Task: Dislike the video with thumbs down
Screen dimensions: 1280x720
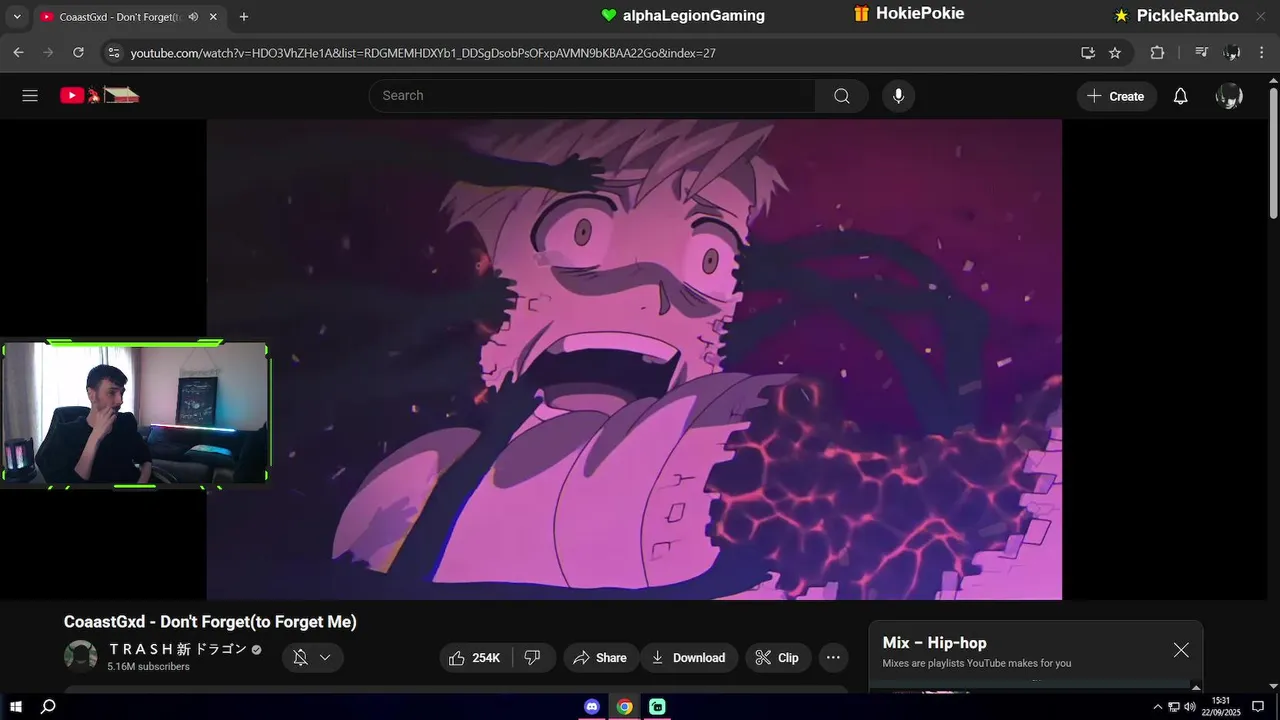Action: [x=533, y=657]
